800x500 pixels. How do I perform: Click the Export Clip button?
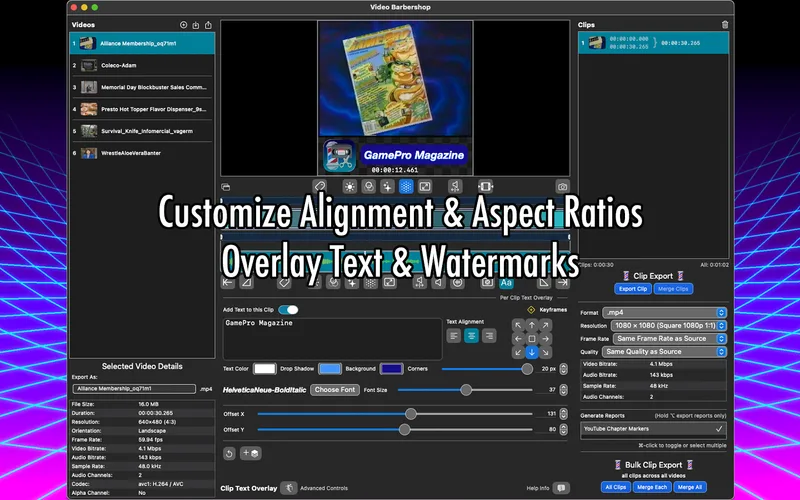633,289
